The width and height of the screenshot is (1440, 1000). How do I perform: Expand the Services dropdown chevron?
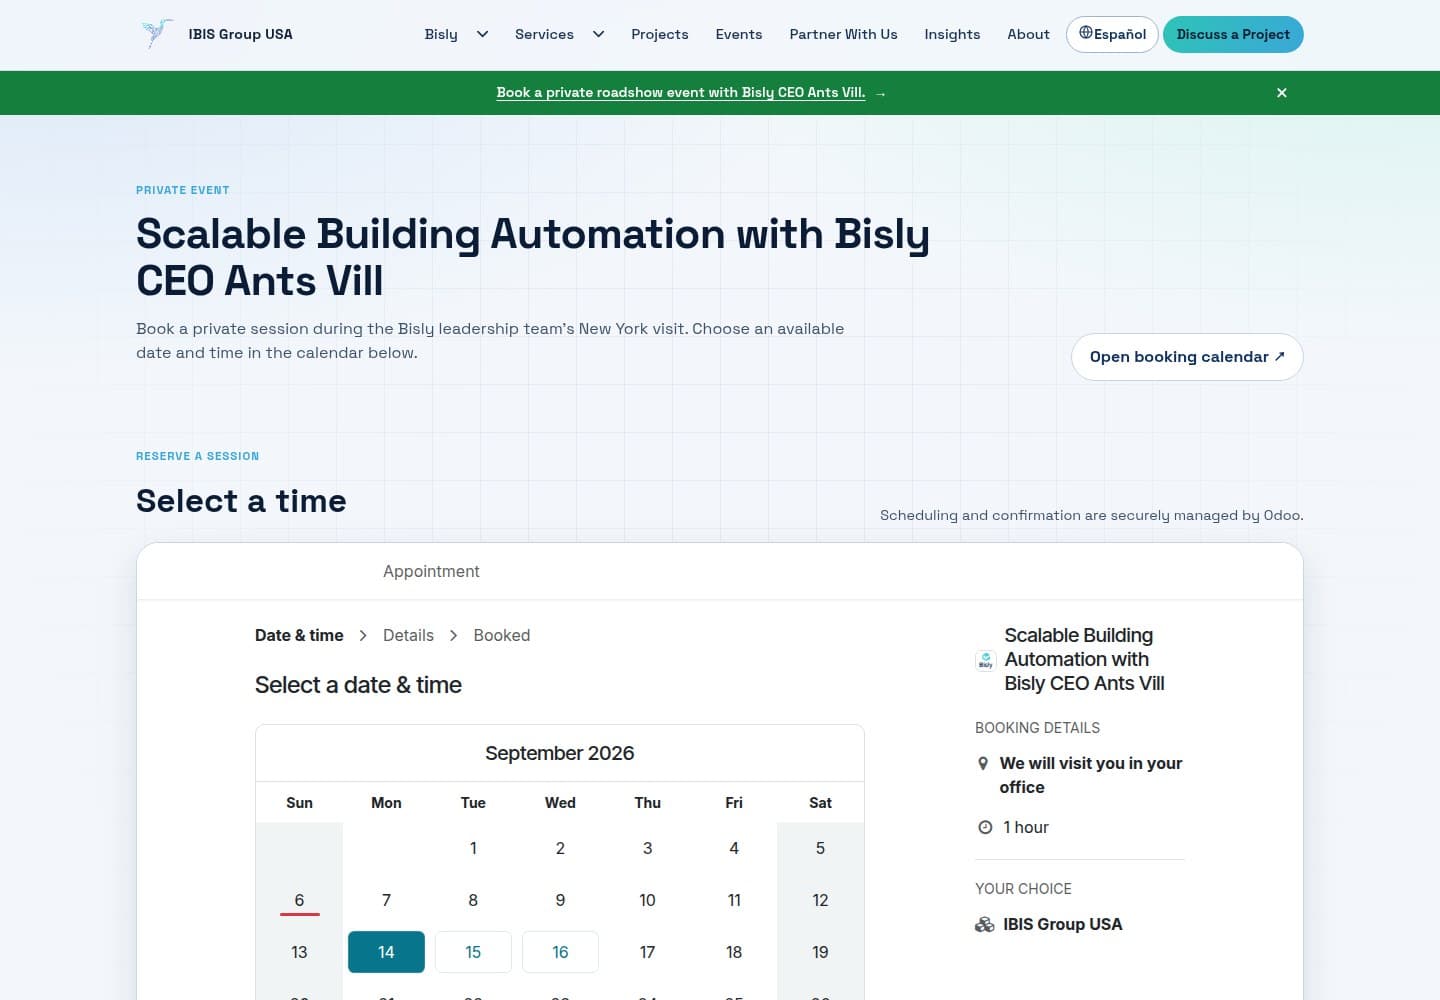coord(598,34)
